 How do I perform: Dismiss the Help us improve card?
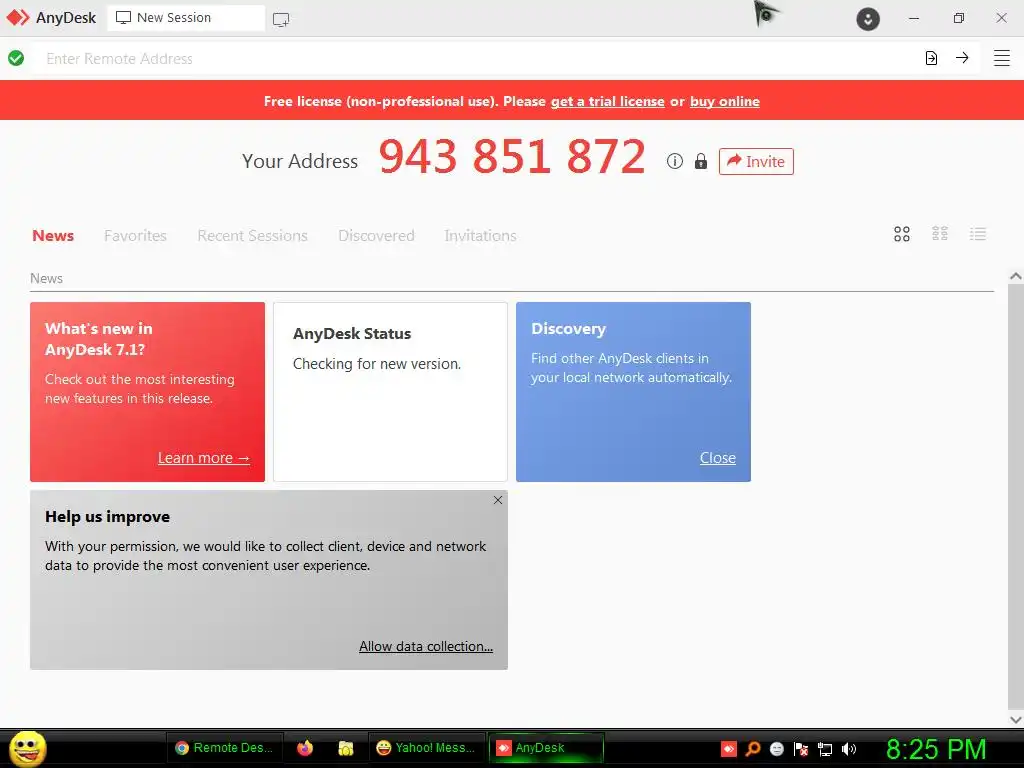coord(498,500)
